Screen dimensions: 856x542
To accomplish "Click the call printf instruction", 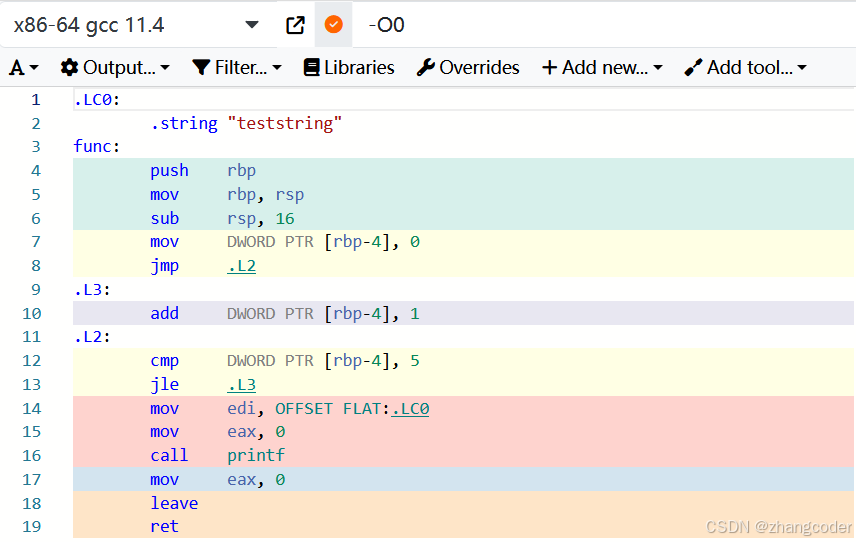I will pos(218,456).
